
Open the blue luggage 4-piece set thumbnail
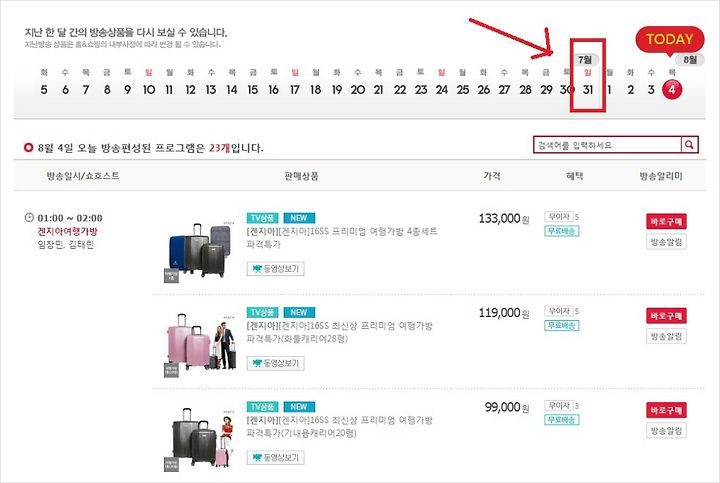(198, 252)
